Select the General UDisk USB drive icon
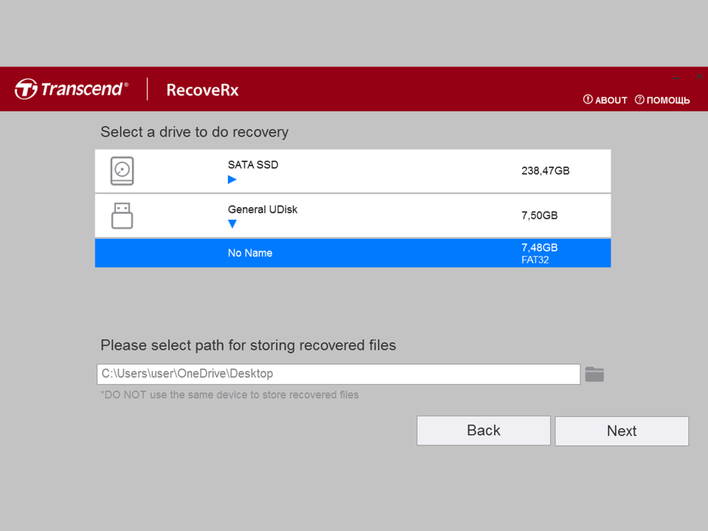This screenshot has height=531, width=708. coord(122,215)
